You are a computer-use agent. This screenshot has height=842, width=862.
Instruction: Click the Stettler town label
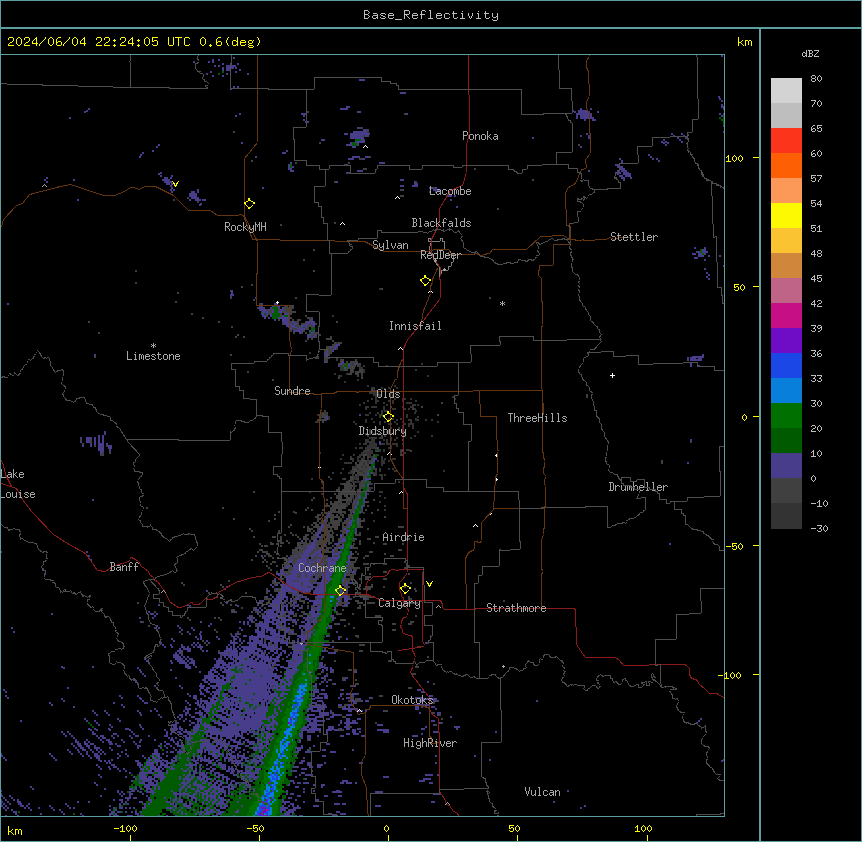634,237
